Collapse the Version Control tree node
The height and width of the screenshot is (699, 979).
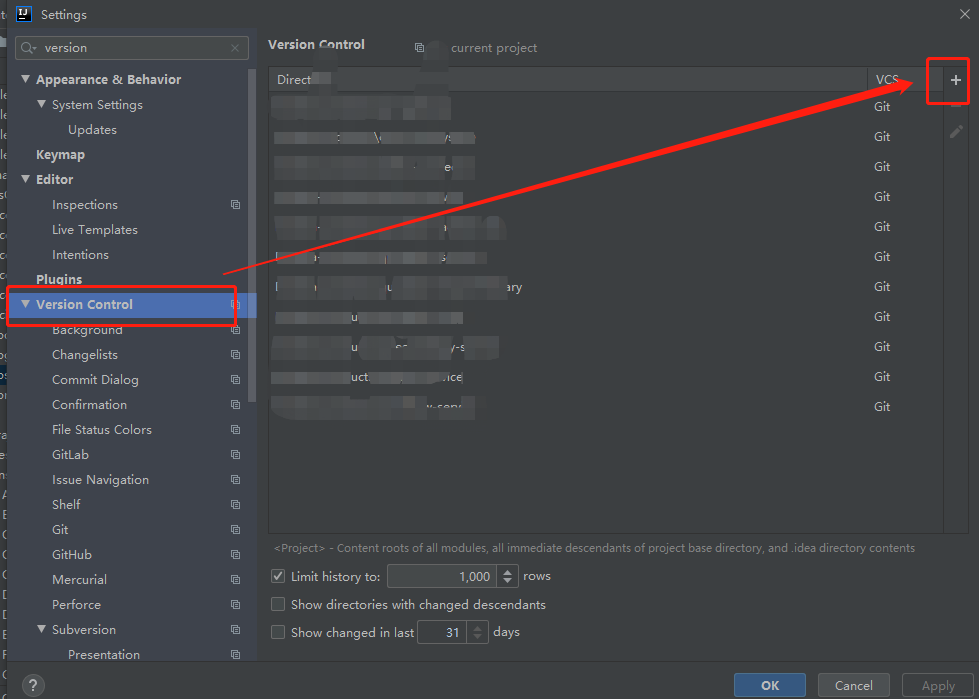(26, 304)
